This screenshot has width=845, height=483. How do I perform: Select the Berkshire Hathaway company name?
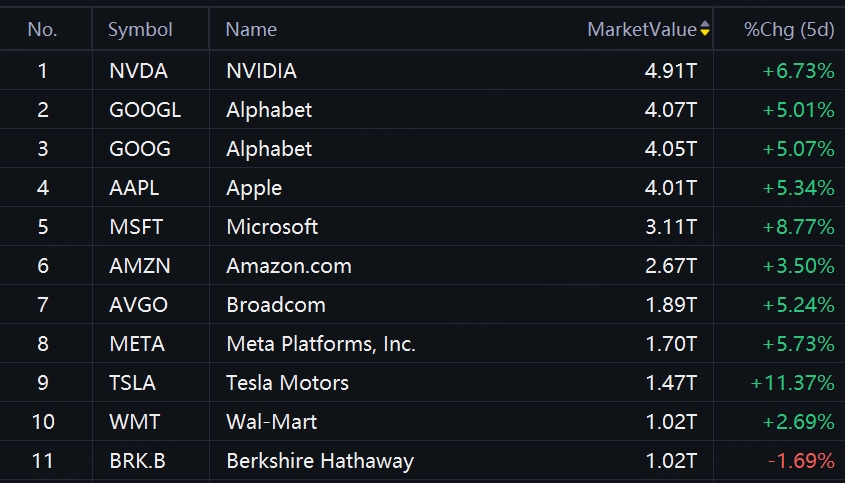pyautogui.click(x=320, y=461)
